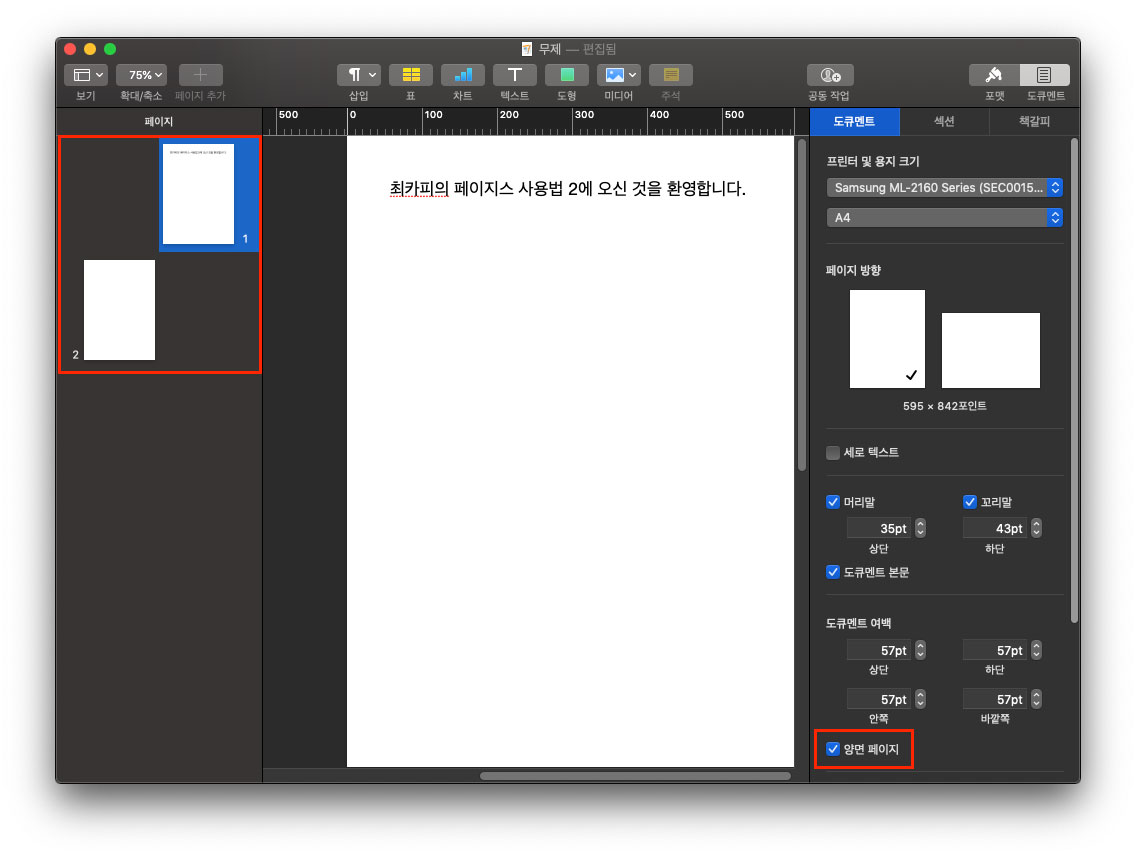
Task: Click the 하단 margin 57pt field
Action: point(995,651)
